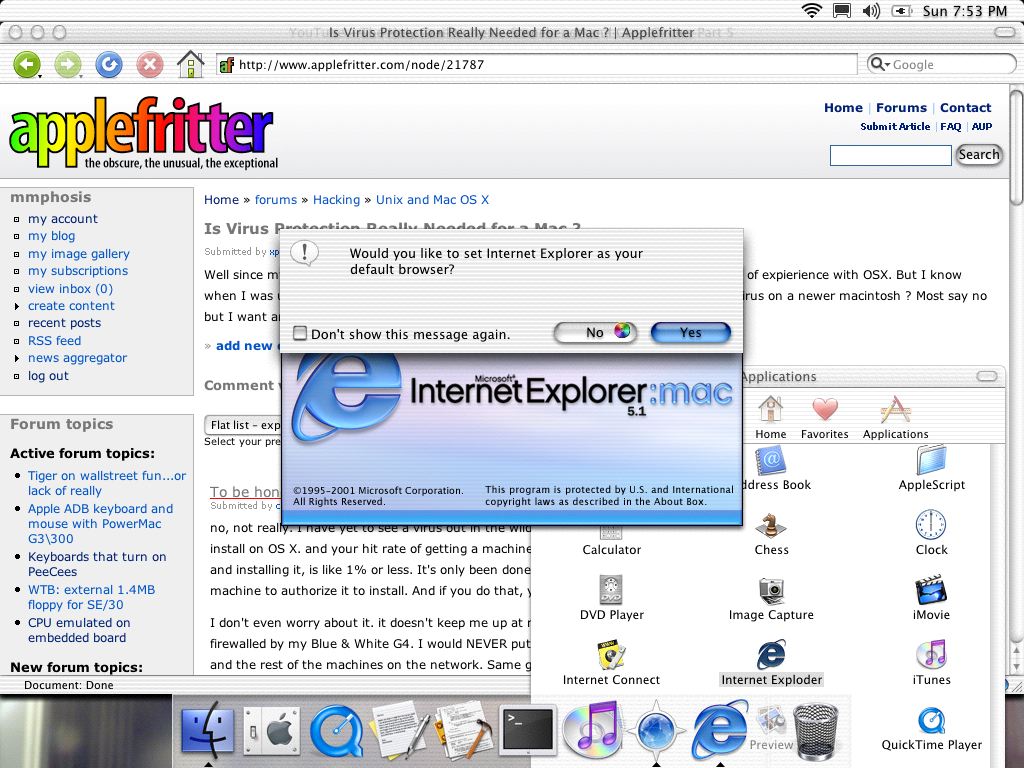Screen dimensions: 1024x768
Task: Click the menu bar clock "Sun 7:53 PM"
Action: point(965,10)
